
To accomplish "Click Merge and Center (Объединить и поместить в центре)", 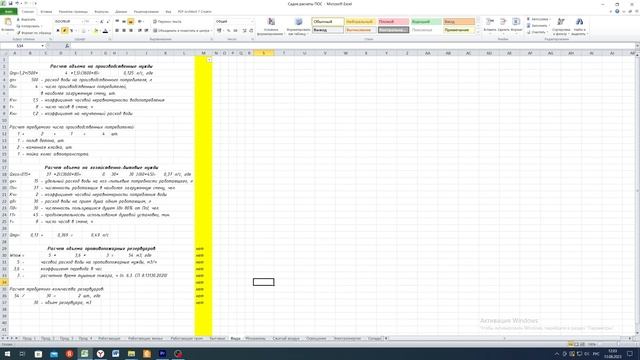I will pyautogui.click(x=182, y=31).
